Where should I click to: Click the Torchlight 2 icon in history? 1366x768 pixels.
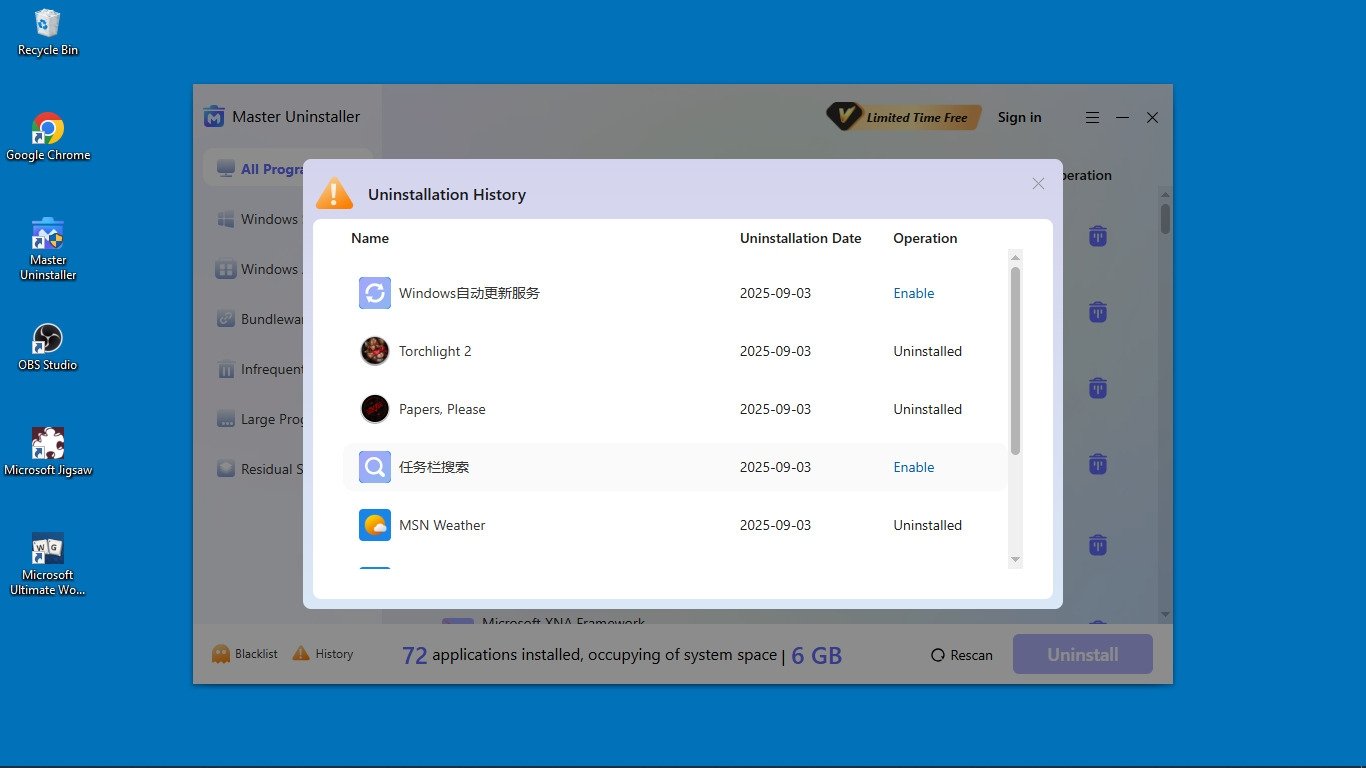click(x=374, y=351)
